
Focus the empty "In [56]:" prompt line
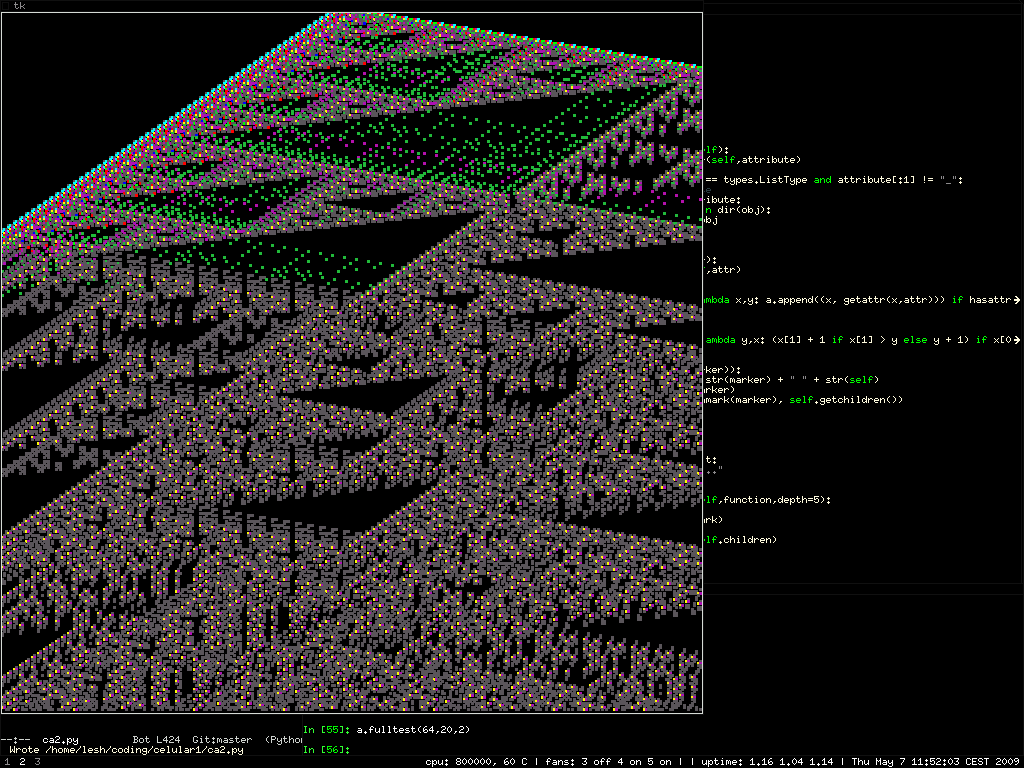(327, 750)
